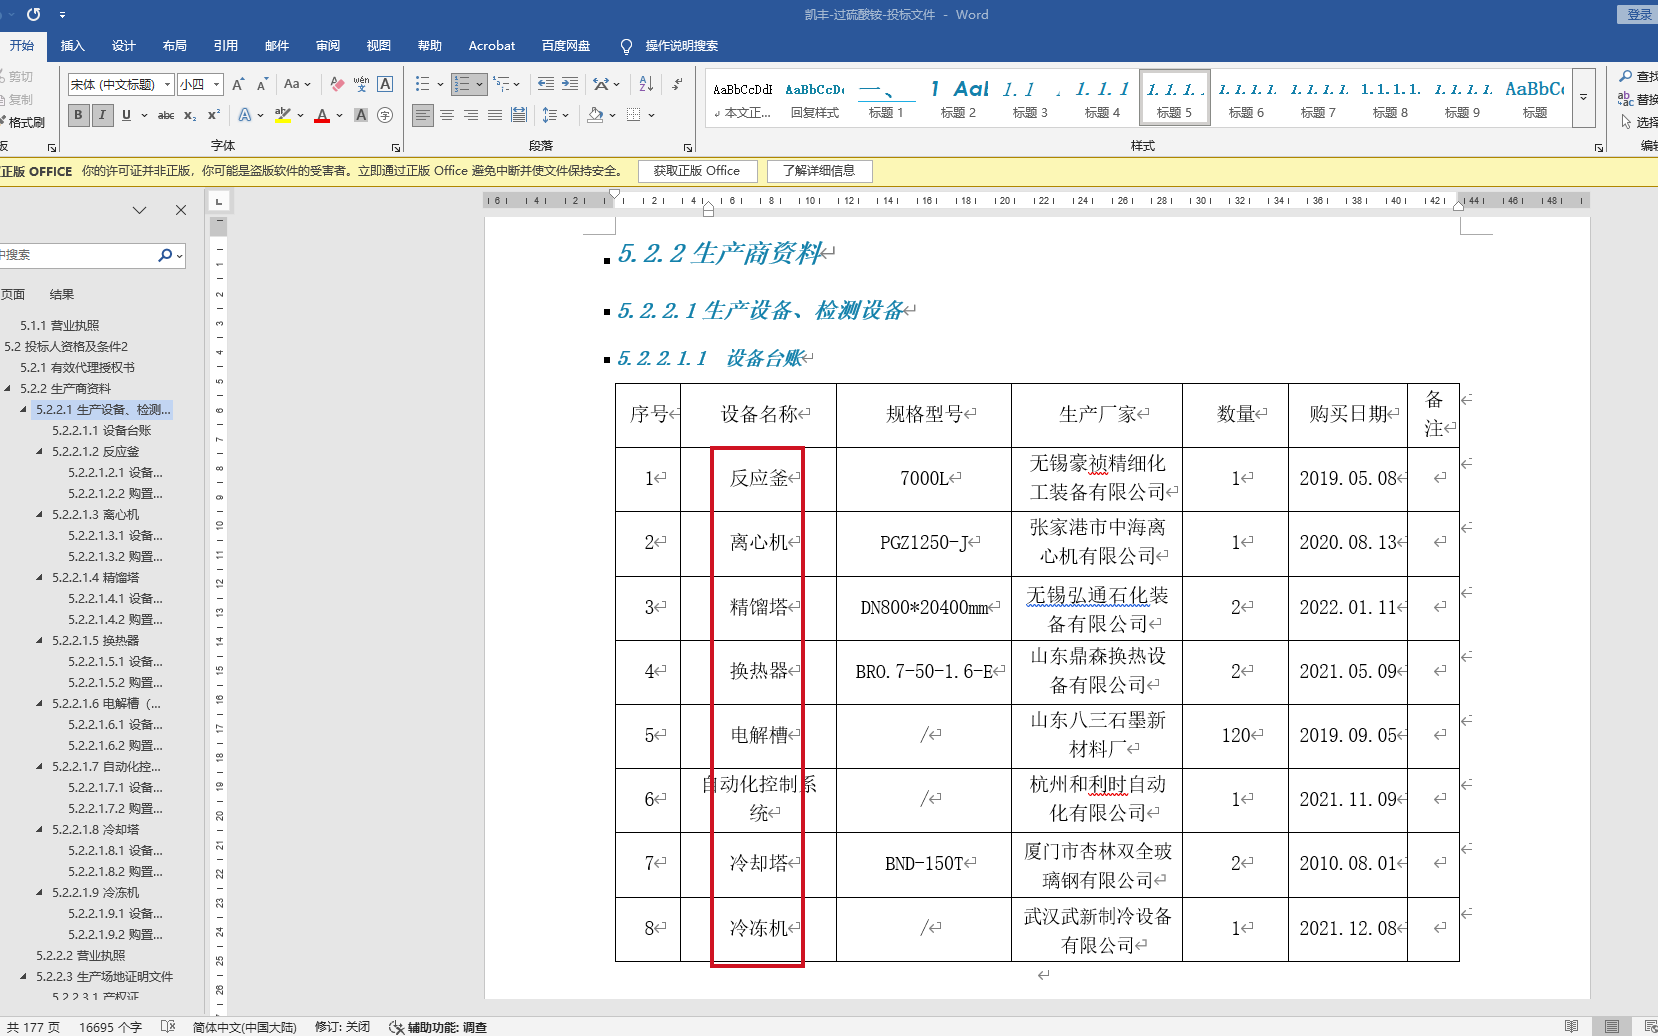Screen dimensions: 1658x1036
Task: Open the borders dropdown arrow
Action: pyautogui.click(x=651, y=115)
